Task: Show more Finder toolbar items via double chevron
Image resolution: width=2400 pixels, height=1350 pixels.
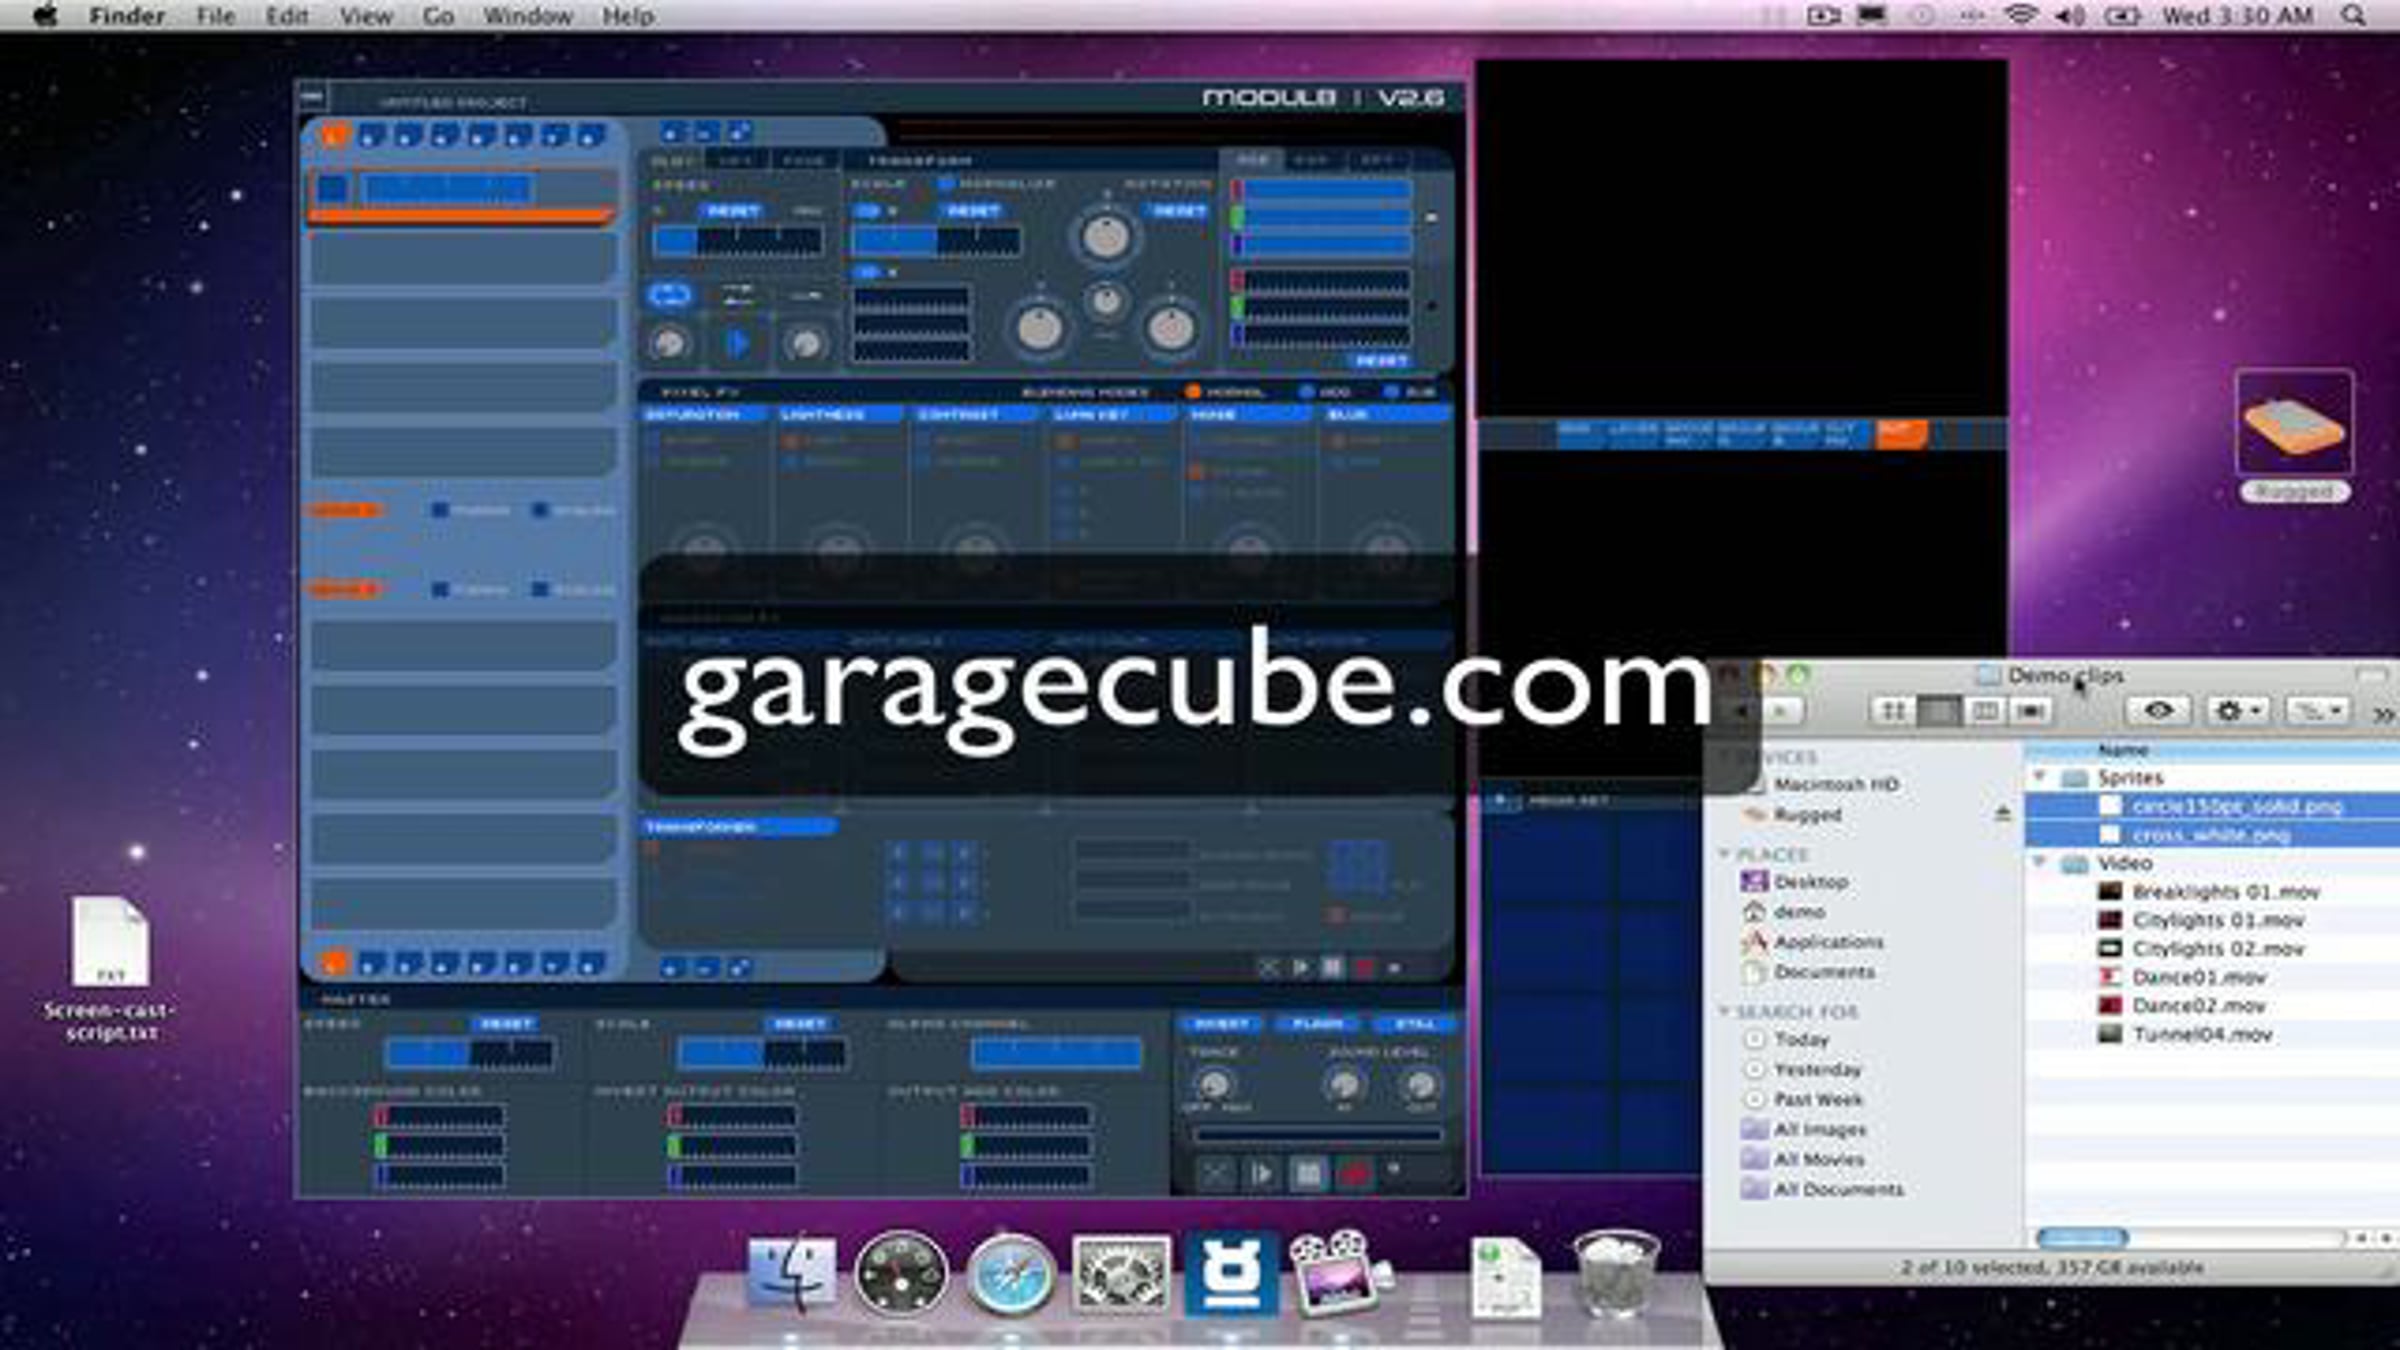Action: tap(2384, 714)
